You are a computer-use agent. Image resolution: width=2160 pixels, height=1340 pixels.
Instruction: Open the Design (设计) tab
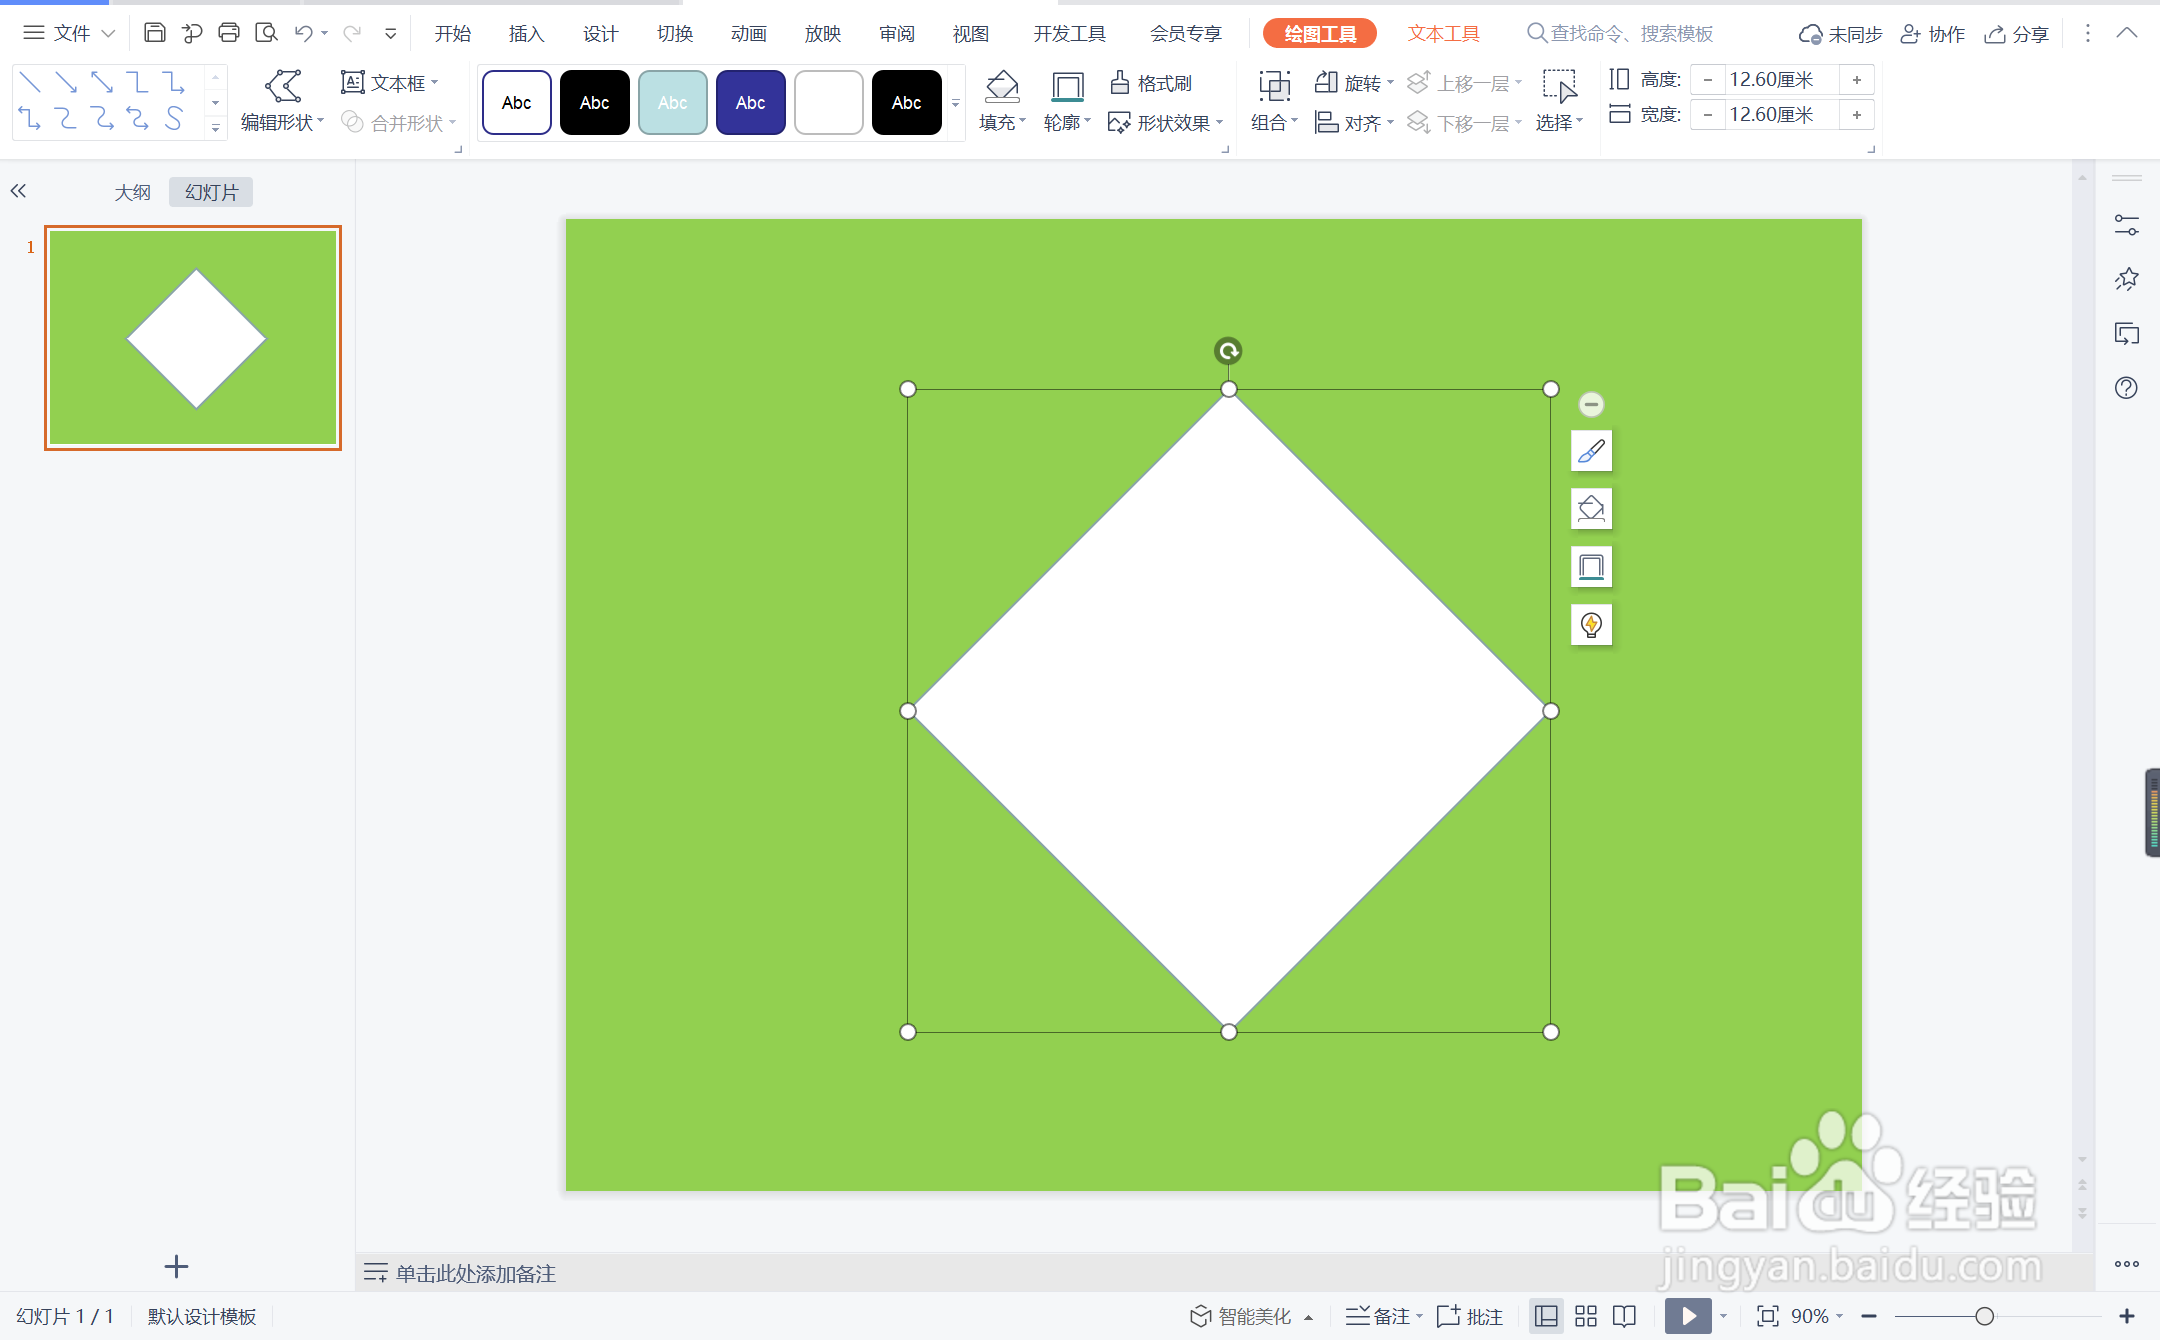point(600,34)
